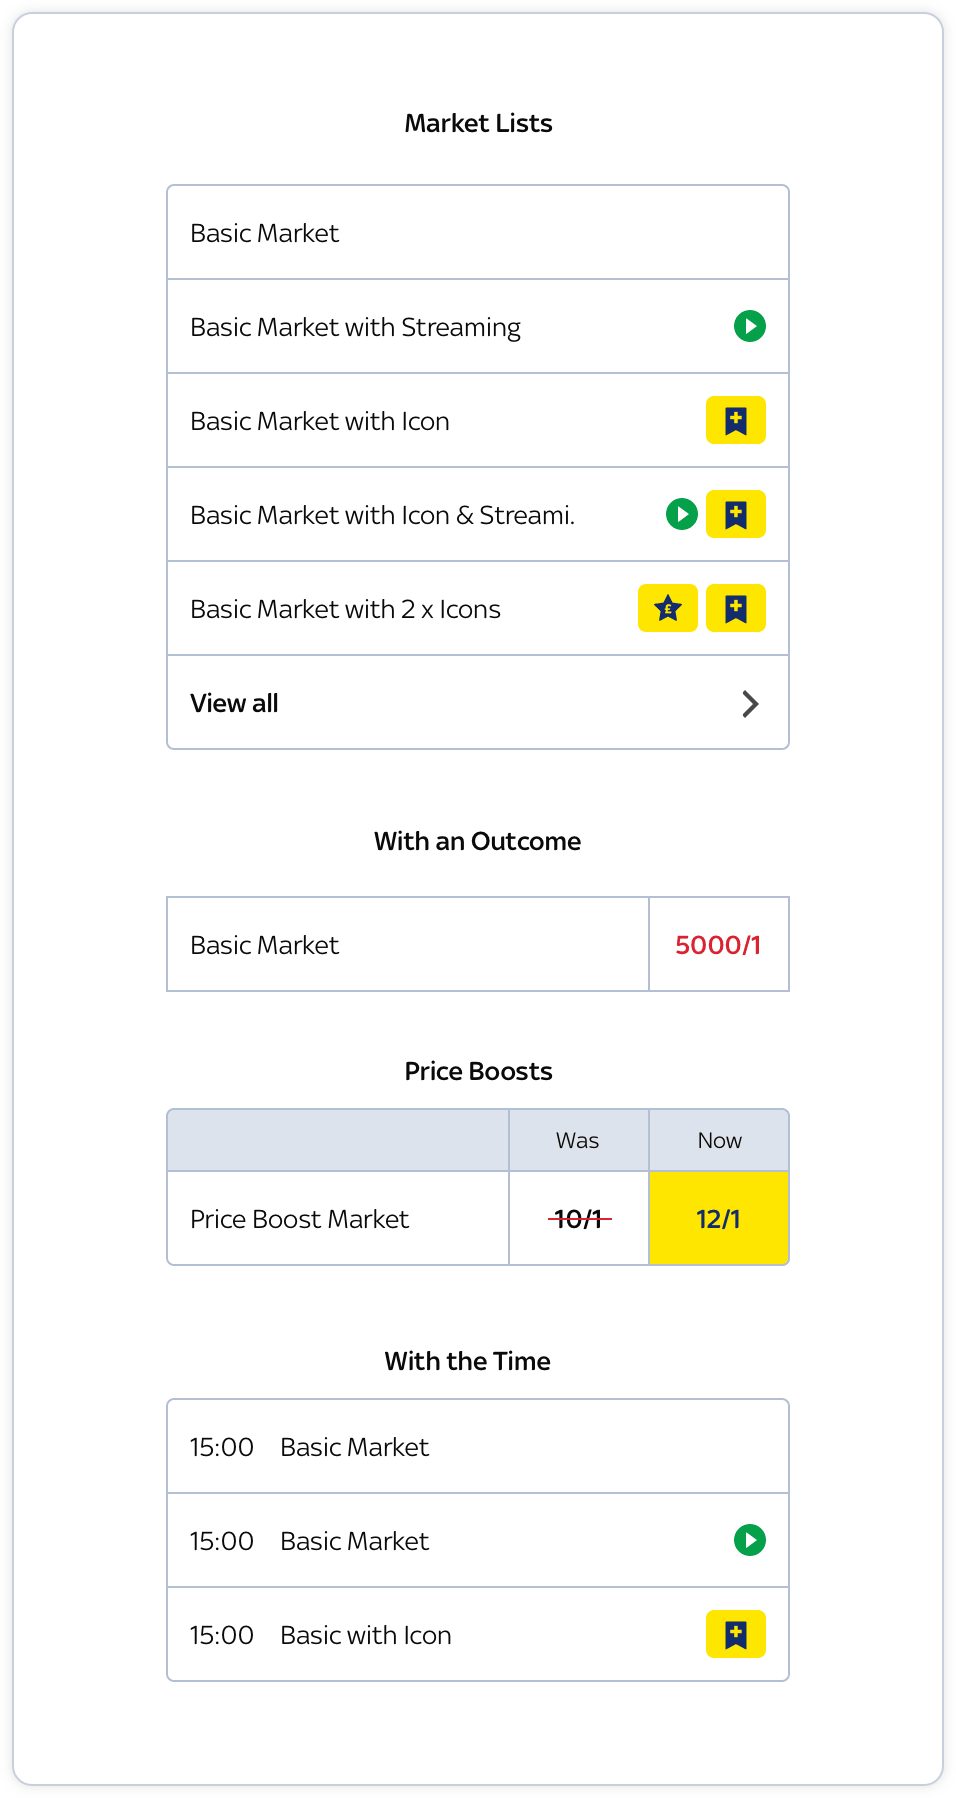The width and height of the screenshot is (956, 1798).
Task: Click the bookmark icon on Basic Market with Icon & Streami.
Action: 736,513
